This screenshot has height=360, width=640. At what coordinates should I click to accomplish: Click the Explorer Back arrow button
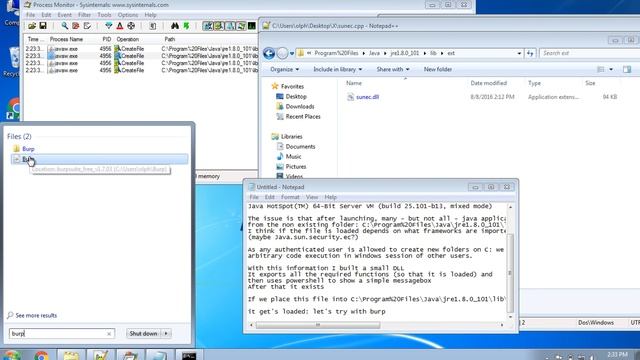[x=269, y=53]
